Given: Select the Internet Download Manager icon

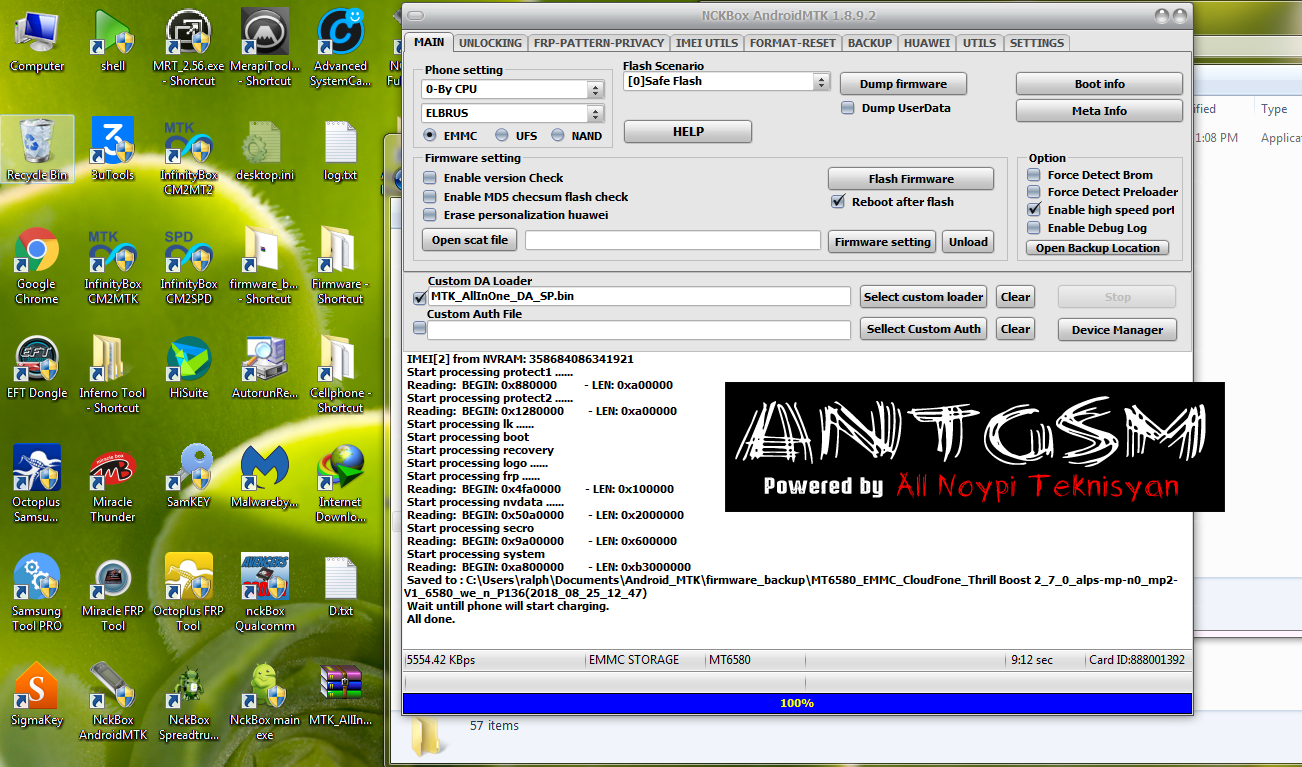Looking at the screenshot, I should (x=340, y=483).
